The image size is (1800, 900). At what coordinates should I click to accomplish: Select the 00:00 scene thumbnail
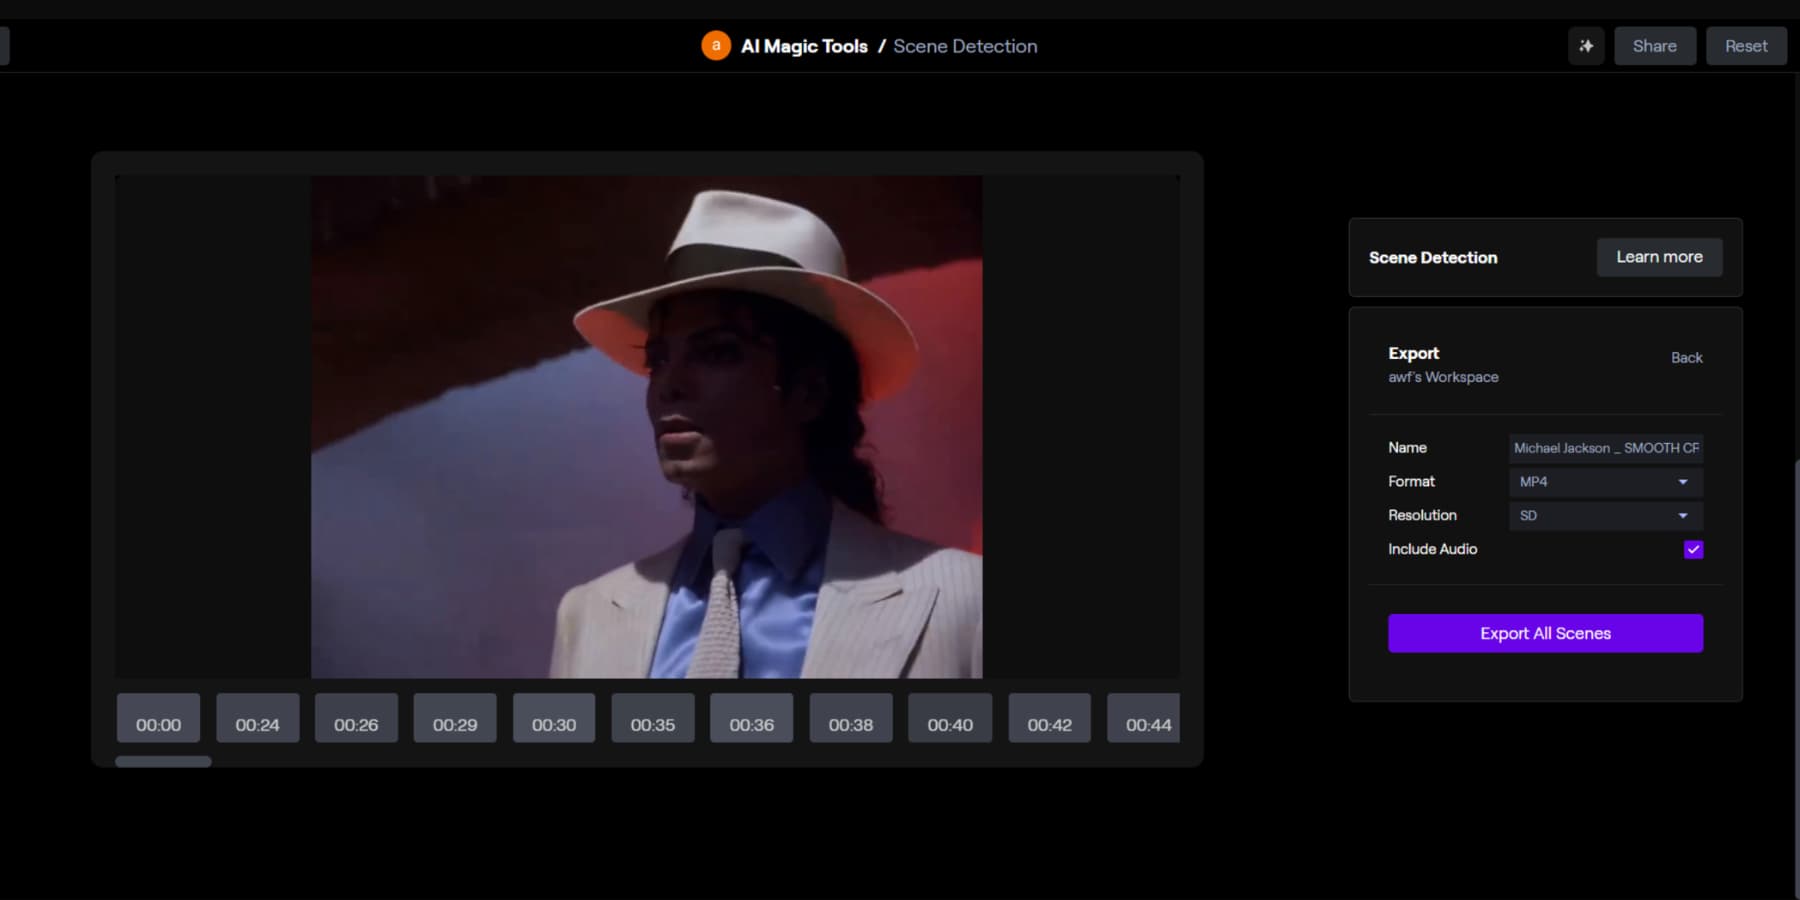158,717
